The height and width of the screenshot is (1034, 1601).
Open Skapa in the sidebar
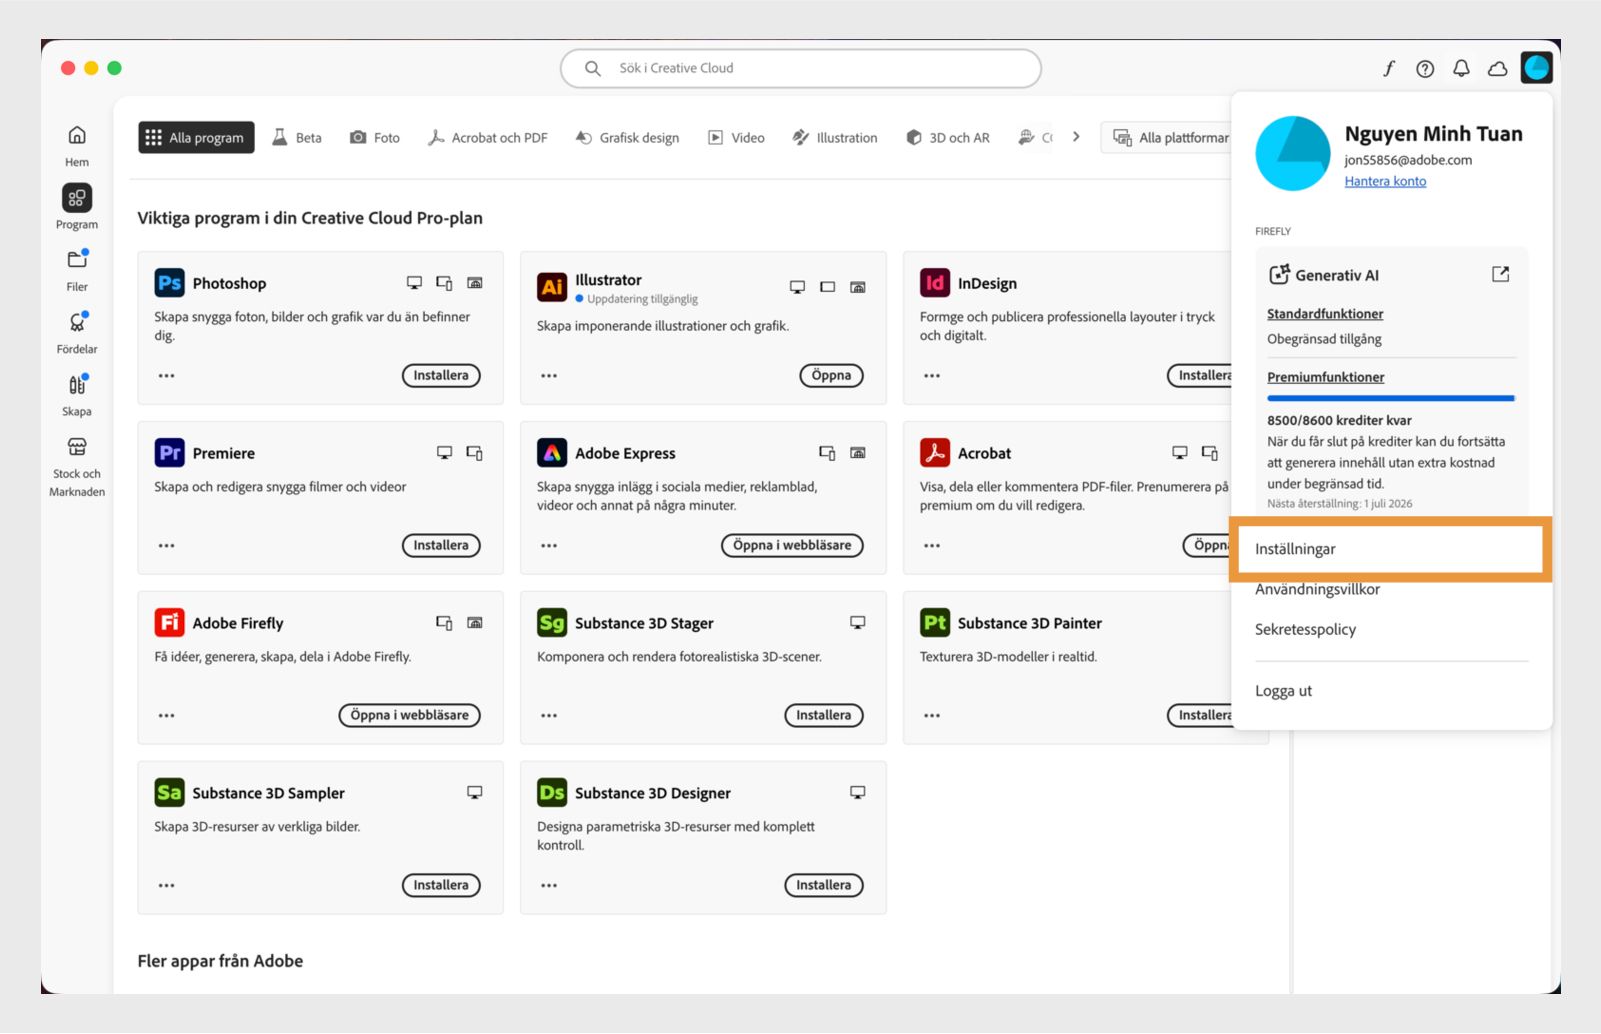click(77, 385)
